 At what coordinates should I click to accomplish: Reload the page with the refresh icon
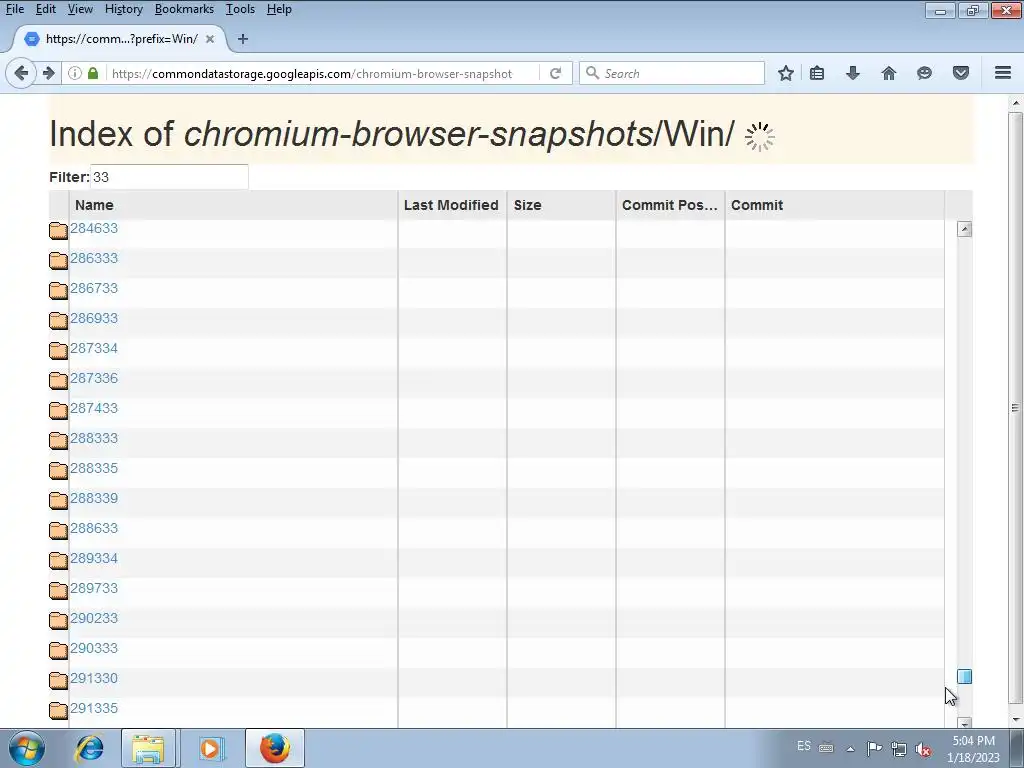(555, 73)
